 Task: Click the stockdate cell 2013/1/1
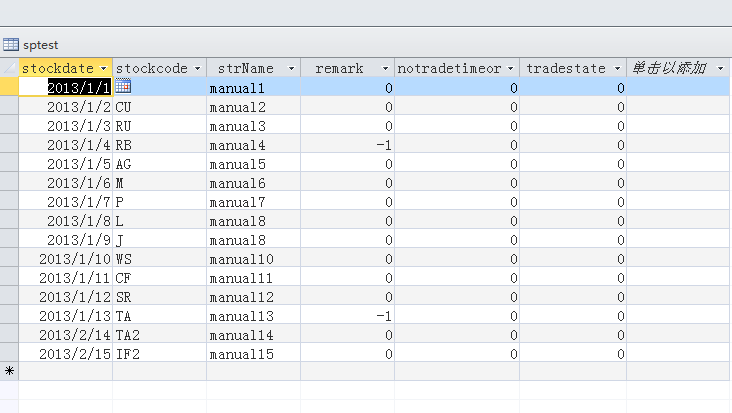point(78,88)
